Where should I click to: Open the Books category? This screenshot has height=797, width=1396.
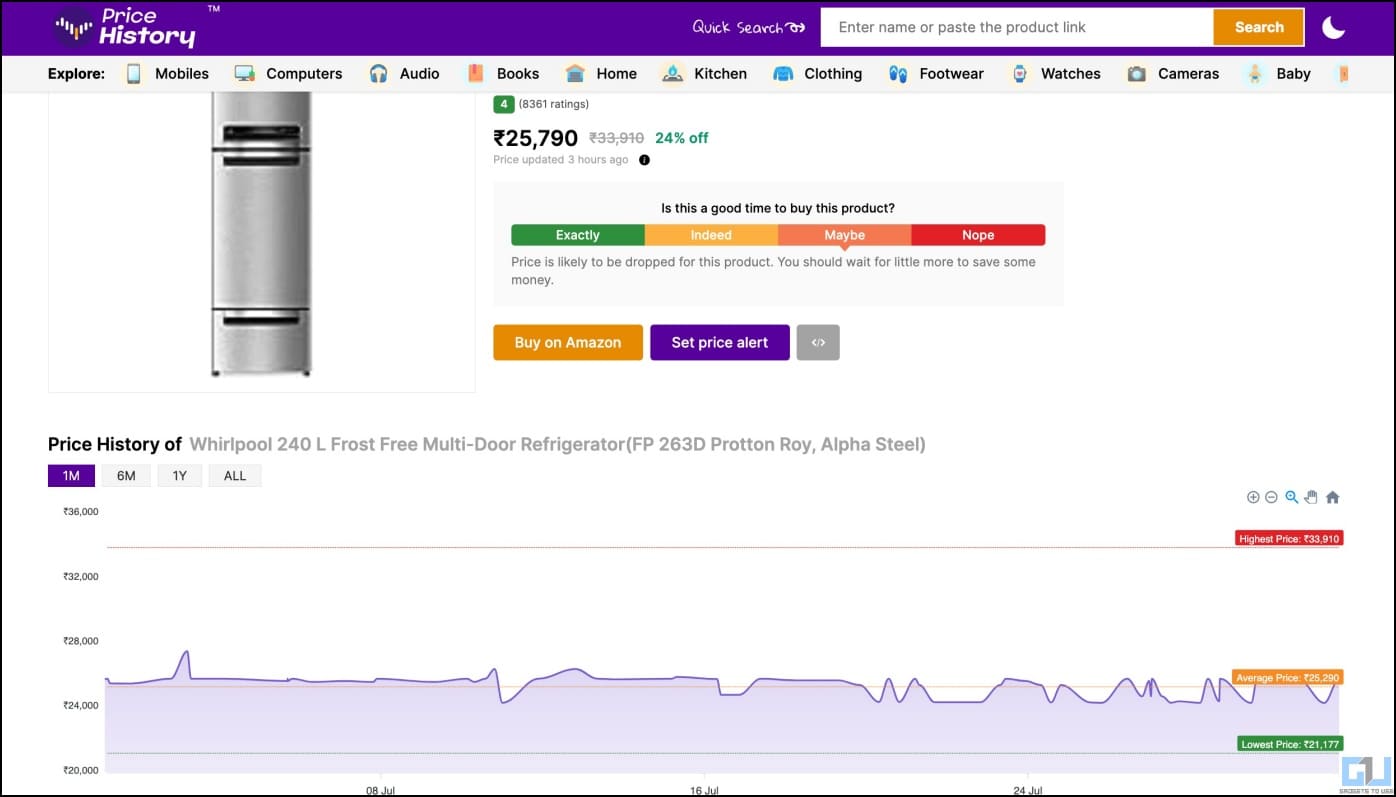click(x=518, y=74)
